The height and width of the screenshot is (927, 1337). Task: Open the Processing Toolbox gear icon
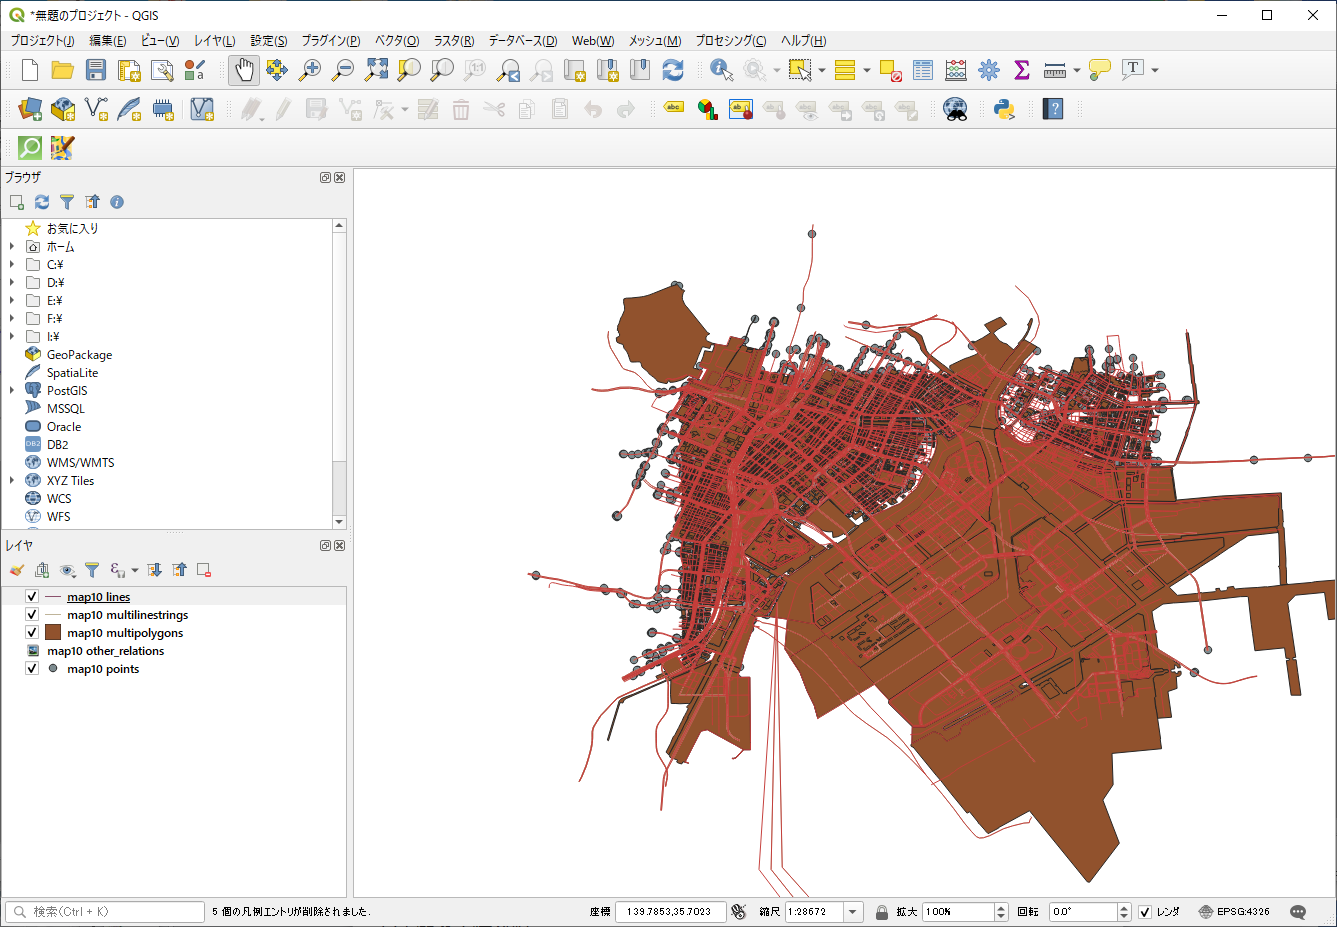989,70
